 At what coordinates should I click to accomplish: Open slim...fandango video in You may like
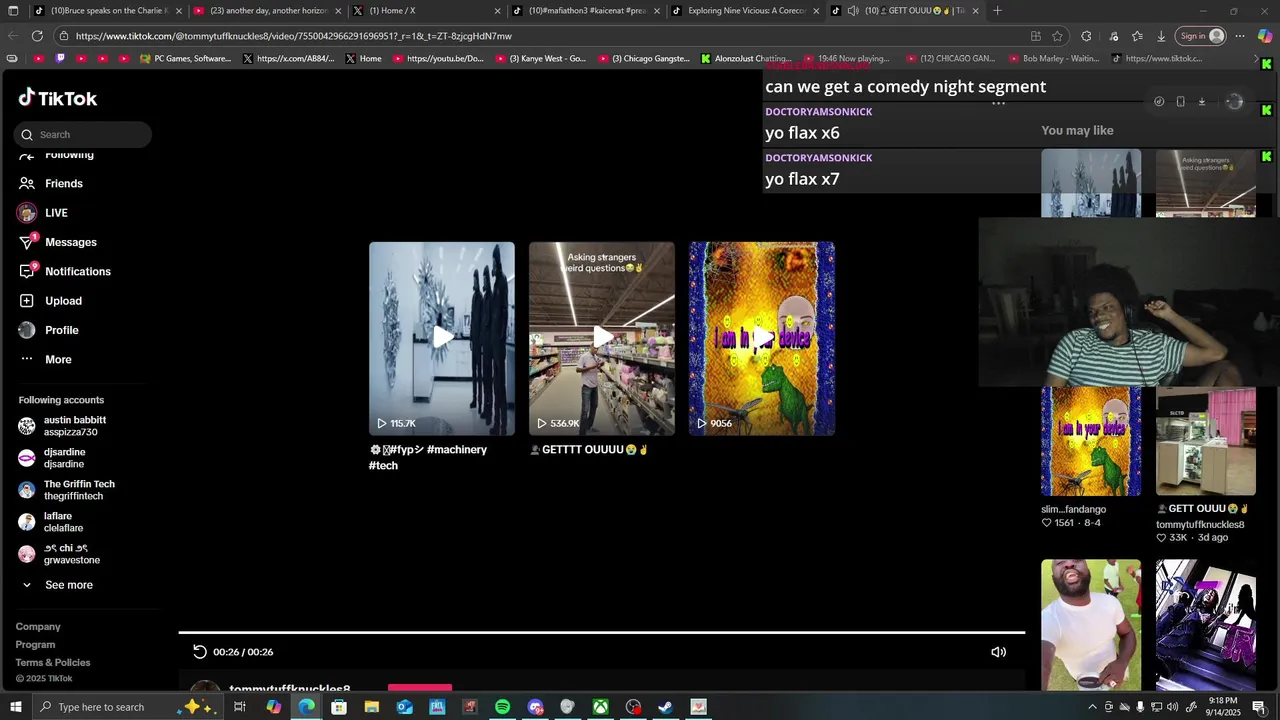pyautogui.click(x=1091, y=440)
